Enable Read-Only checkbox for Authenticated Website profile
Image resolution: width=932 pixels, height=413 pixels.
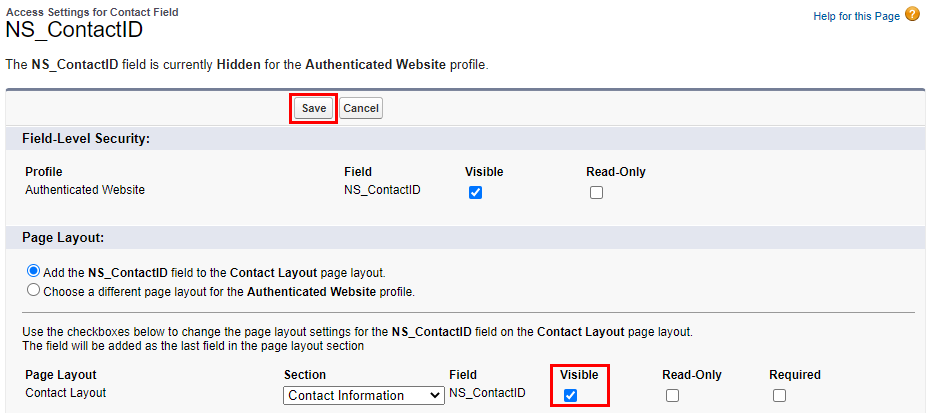(596, 193)
